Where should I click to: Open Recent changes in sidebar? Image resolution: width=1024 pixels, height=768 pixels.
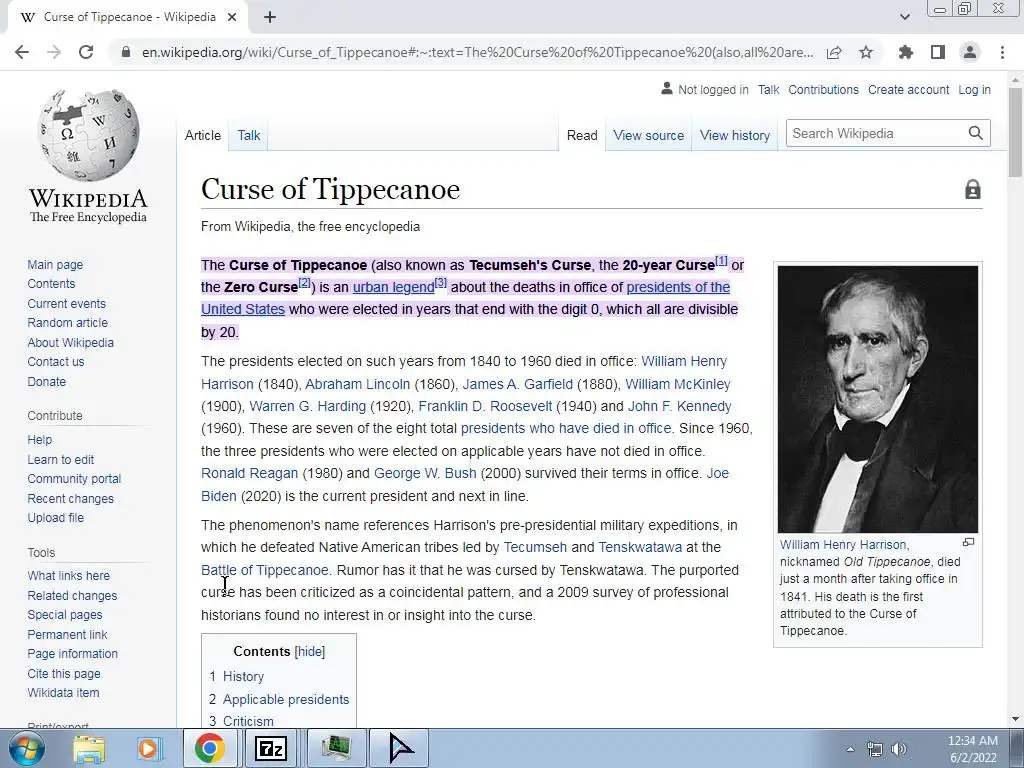click(71, 498)
